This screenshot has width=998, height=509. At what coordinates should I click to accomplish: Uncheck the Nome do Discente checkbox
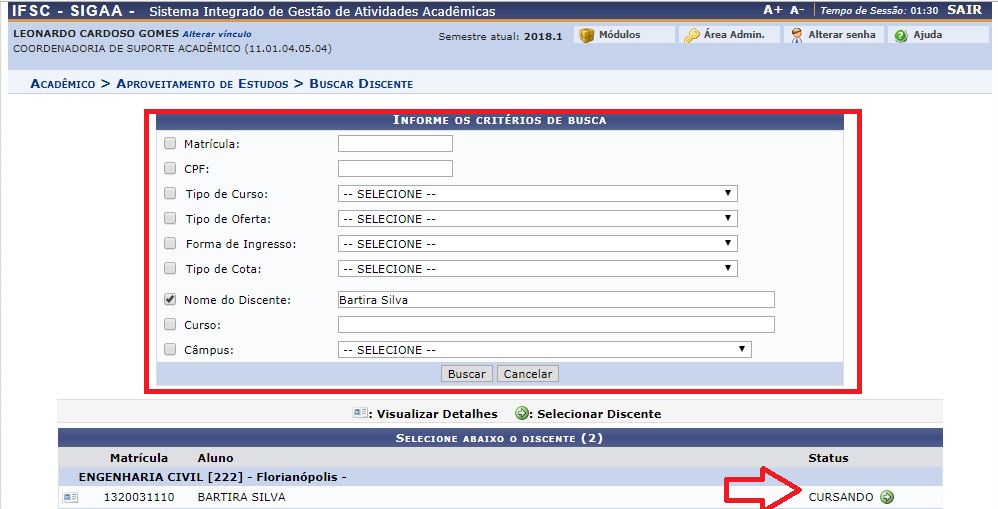(x=170, y=299)
